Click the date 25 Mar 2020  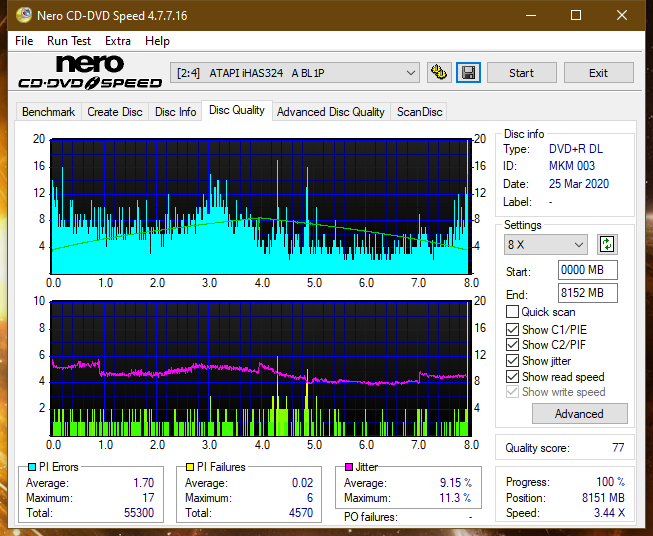(578, 184)
